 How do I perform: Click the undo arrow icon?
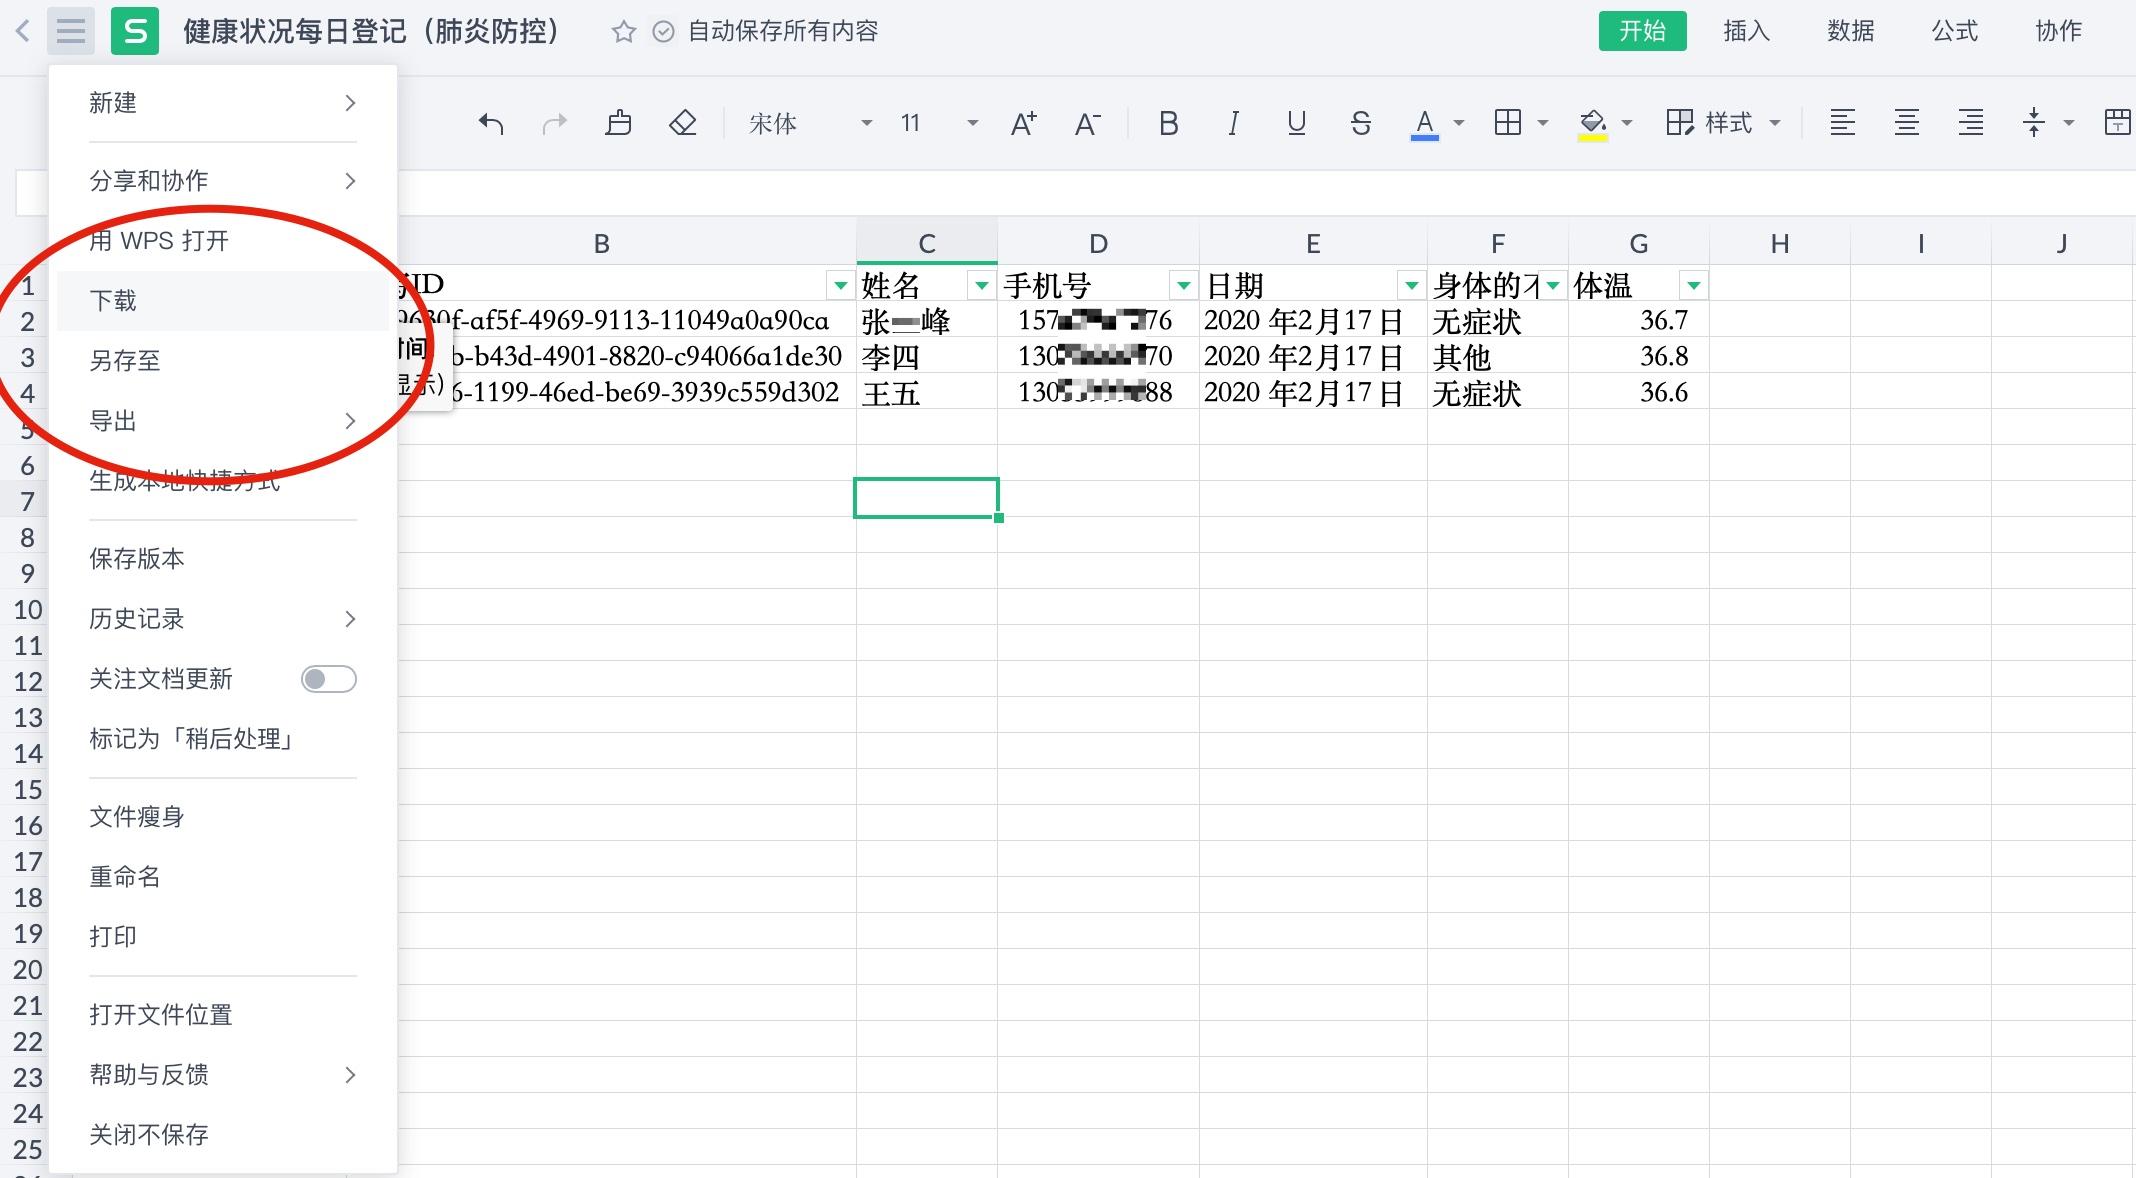(x=487, y=122)
